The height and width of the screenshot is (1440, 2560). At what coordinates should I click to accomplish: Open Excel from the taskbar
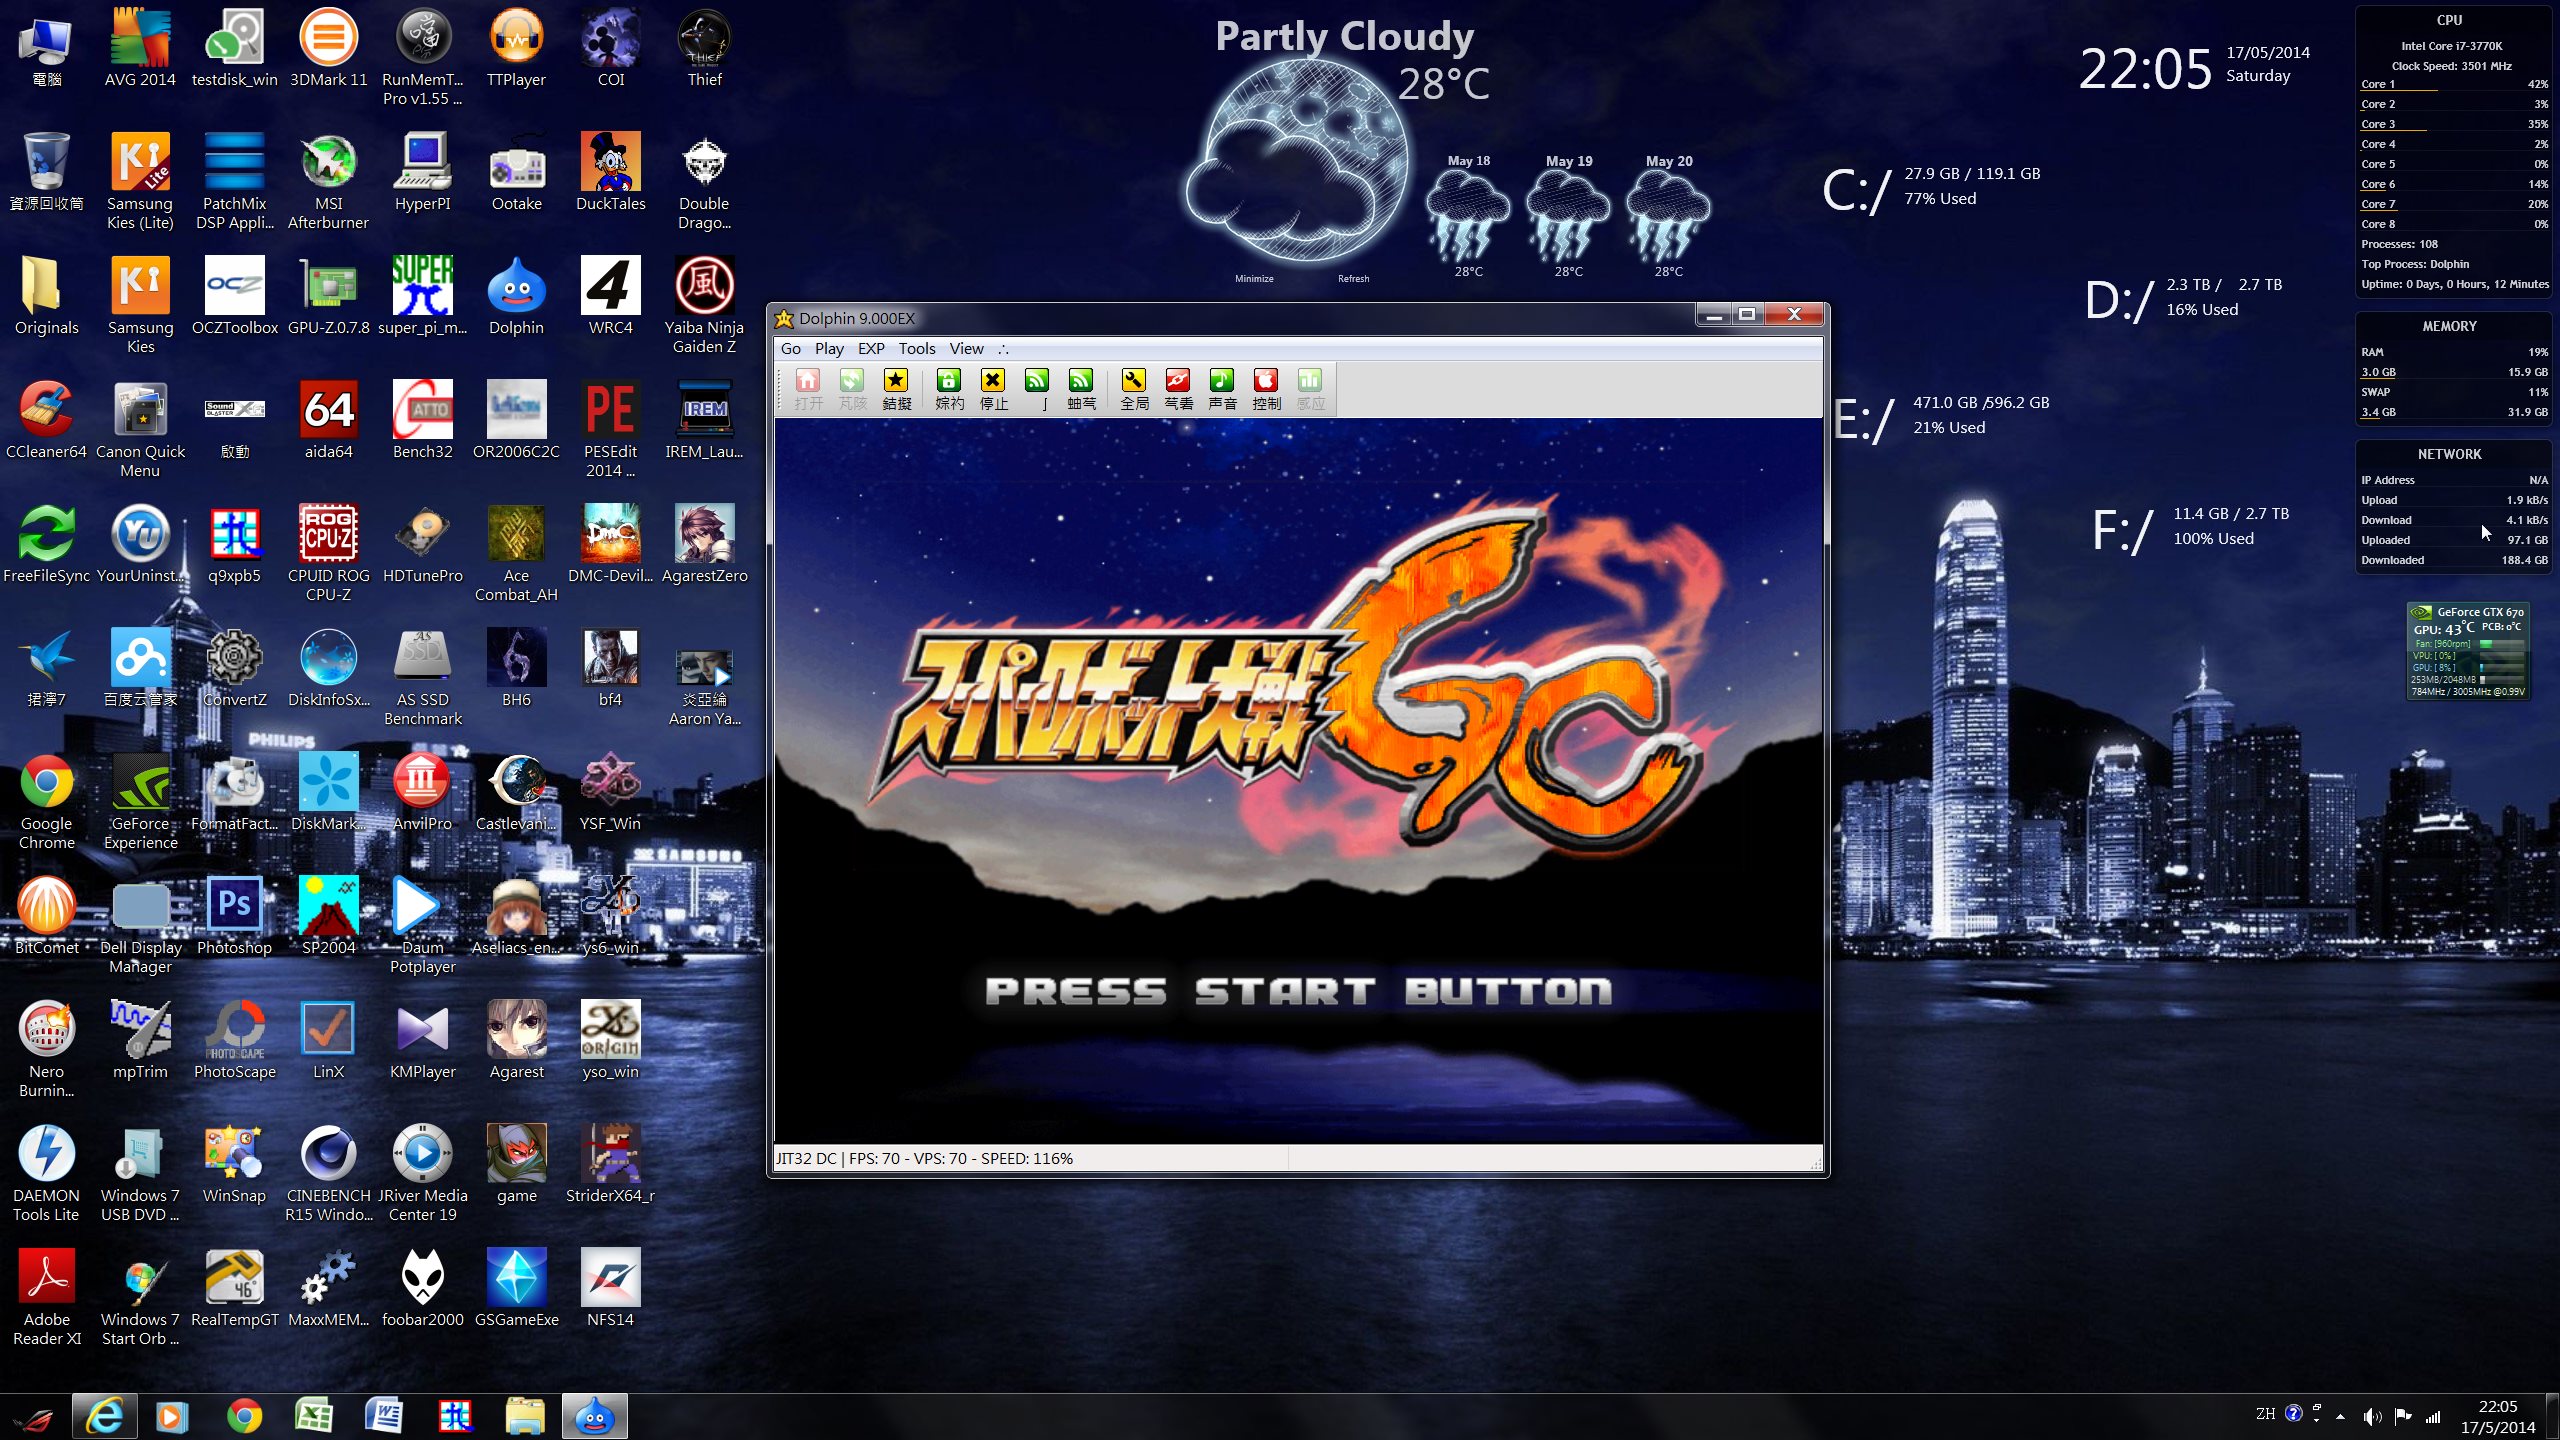pyautogui.click(x=314, y=1417)
